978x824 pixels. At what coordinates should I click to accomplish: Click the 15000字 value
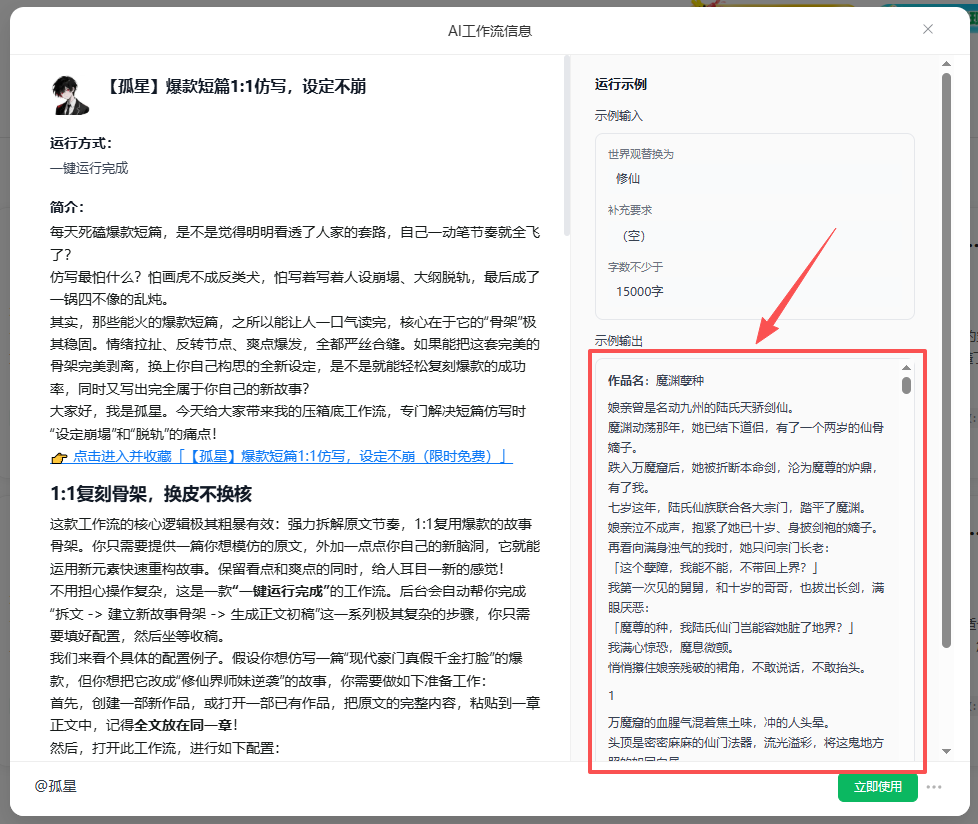[639, 291]
